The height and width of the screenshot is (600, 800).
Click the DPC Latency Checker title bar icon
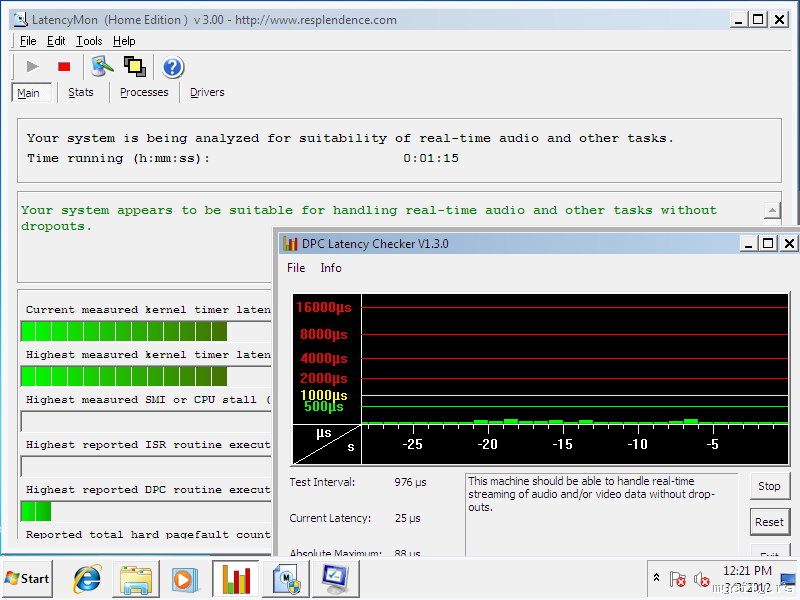tap(290, 244)
